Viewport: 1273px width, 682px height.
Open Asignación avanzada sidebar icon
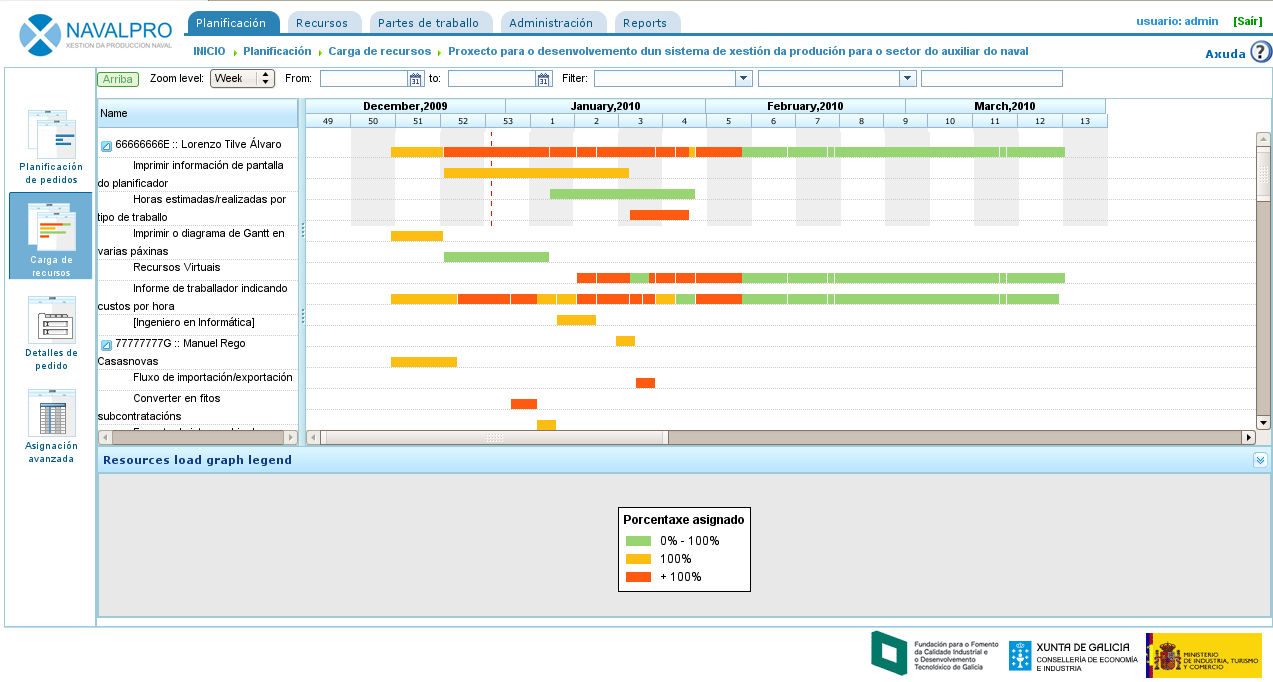[x=51, y=414]
